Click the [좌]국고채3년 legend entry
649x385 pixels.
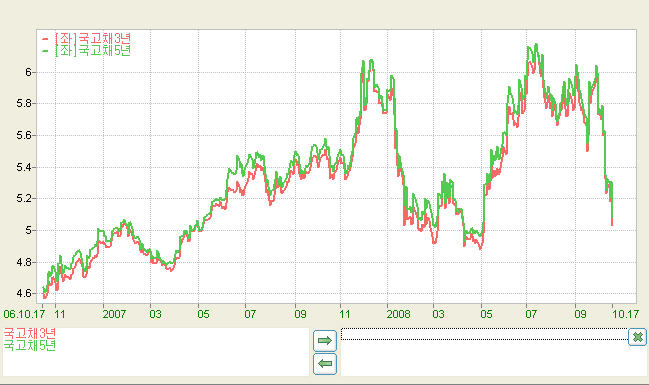(87, 38)
